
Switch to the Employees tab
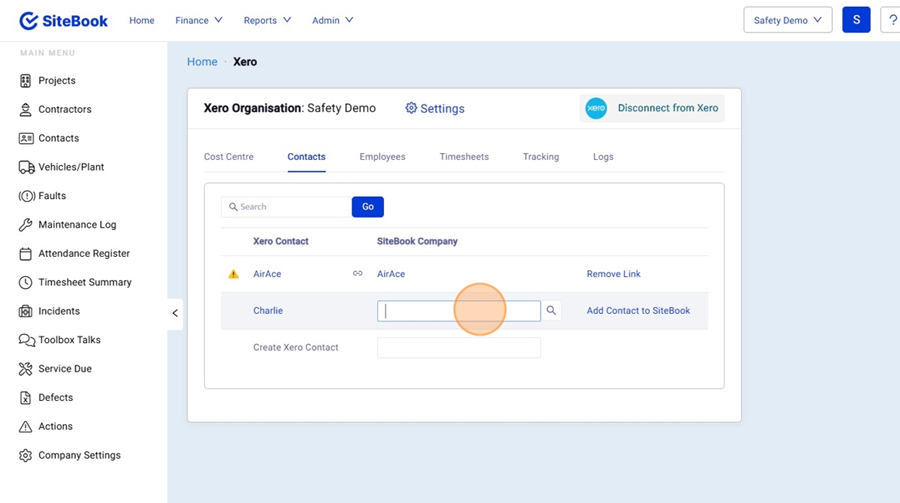click(382, 157)
